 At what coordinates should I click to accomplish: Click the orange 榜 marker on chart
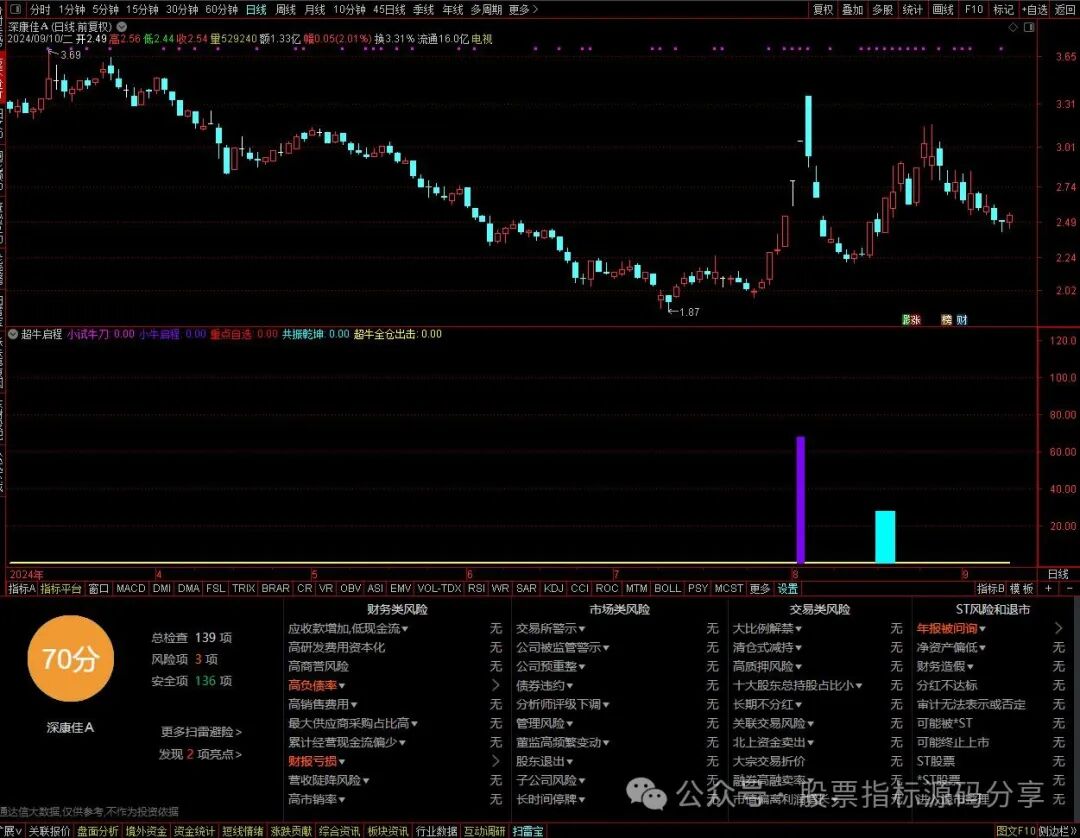point(946,320)
